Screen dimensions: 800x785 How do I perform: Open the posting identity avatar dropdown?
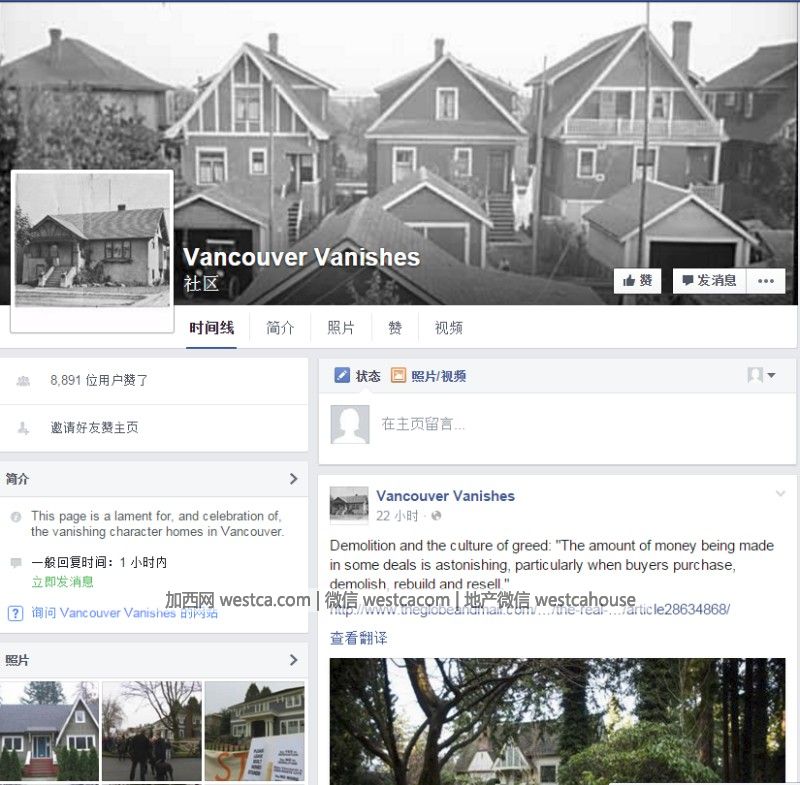[x=761, y=375]
